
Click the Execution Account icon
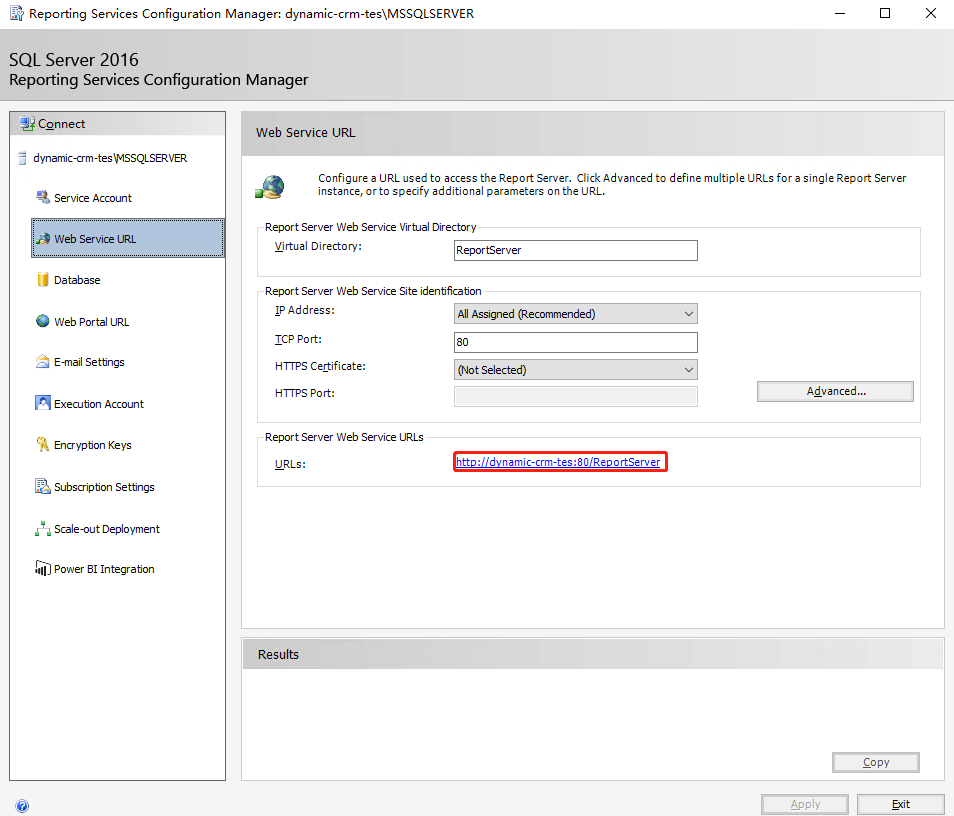click(43, 403)
